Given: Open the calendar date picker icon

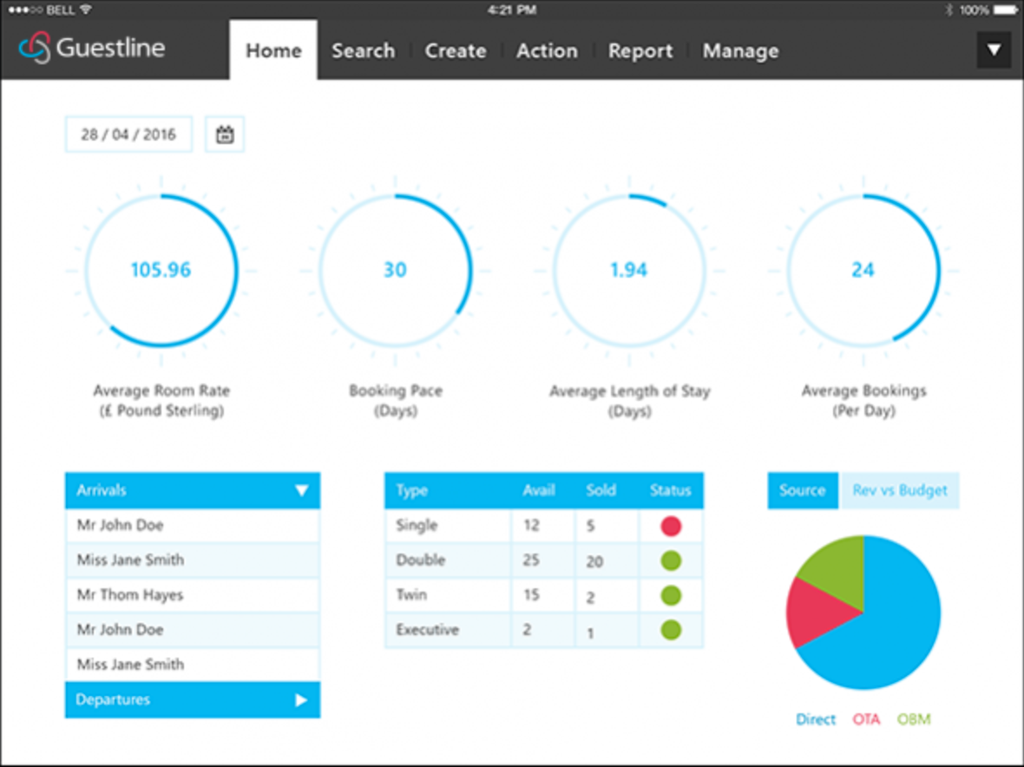Looking at the screenshot, I should coord(224,134).
